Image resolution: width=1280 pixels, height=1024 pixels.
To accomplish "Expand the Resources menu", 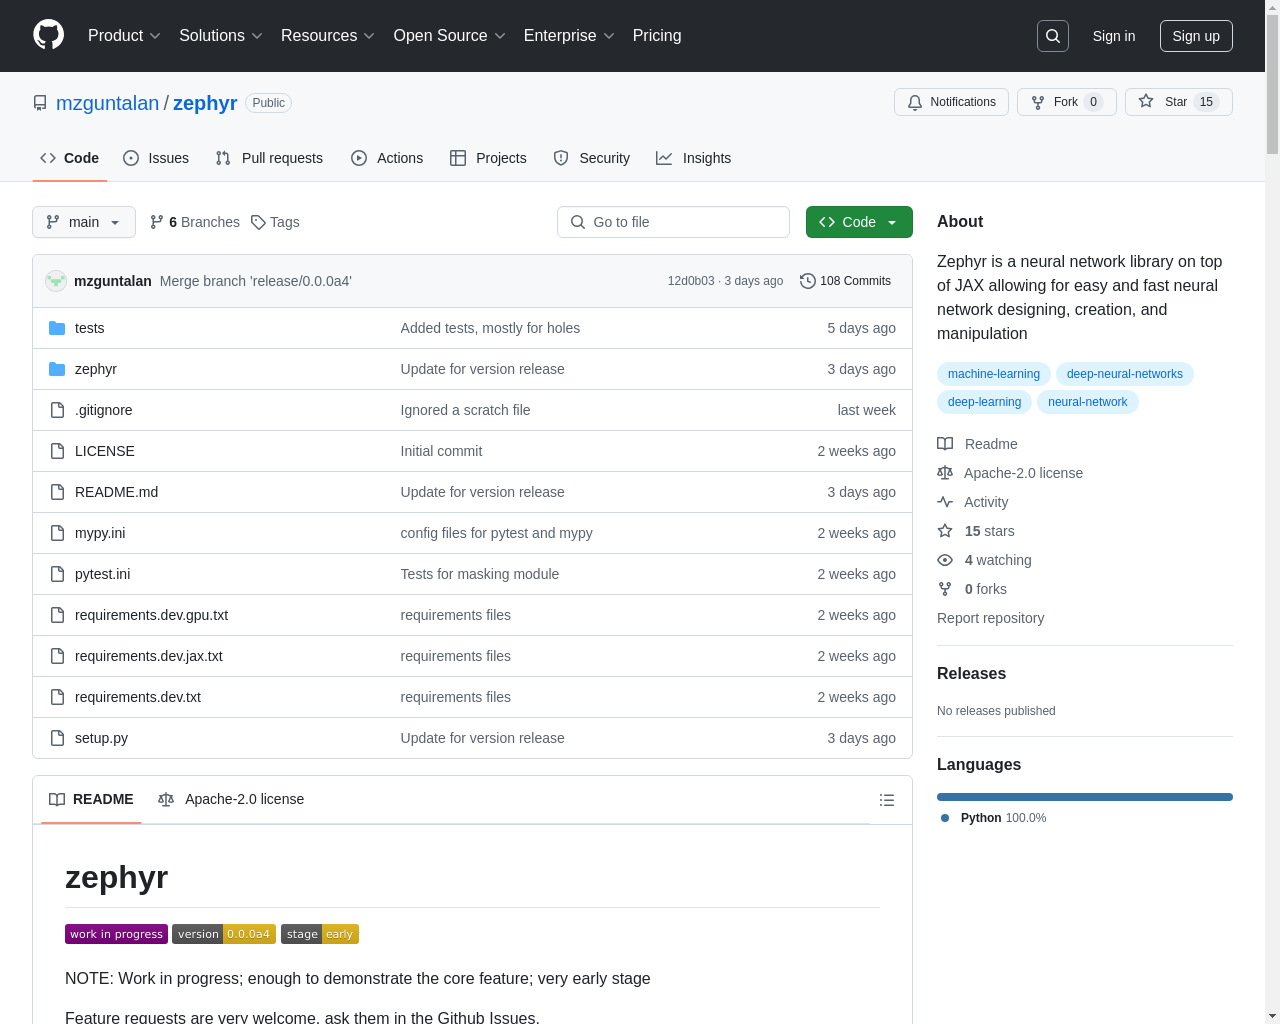I will pos(328,36).
